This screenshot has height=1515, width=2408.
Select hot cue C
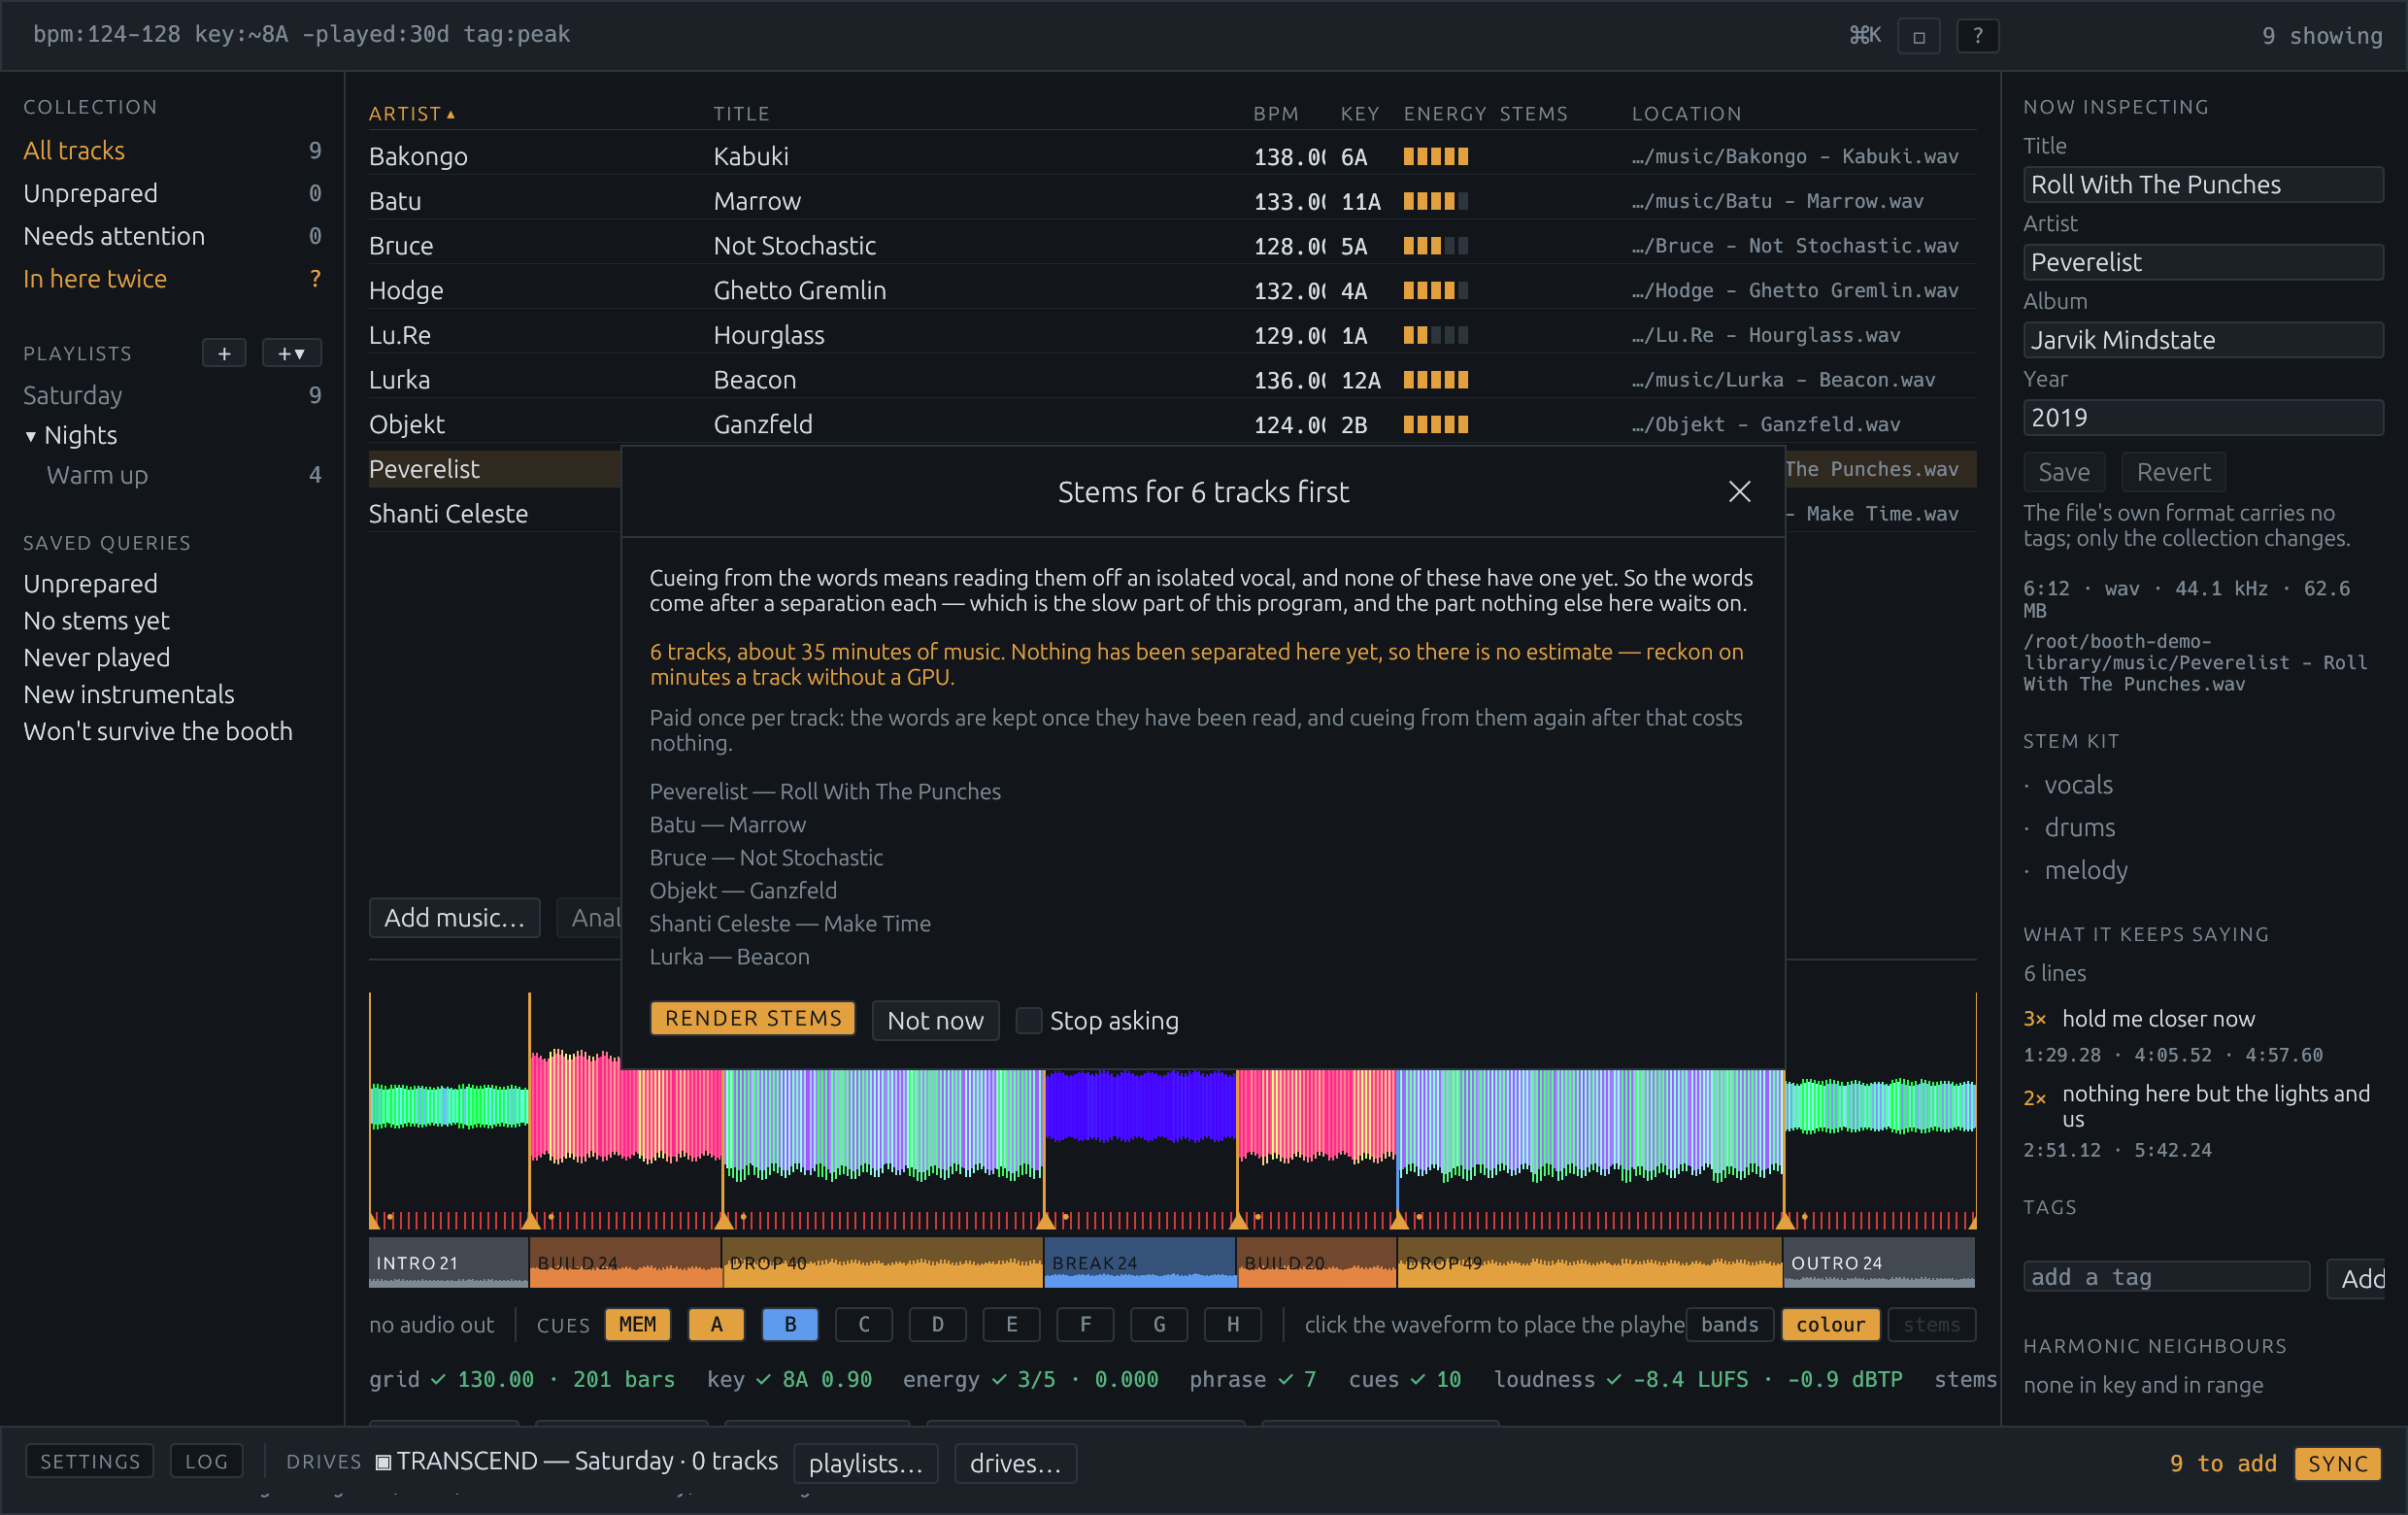[x=864, y=1324]
